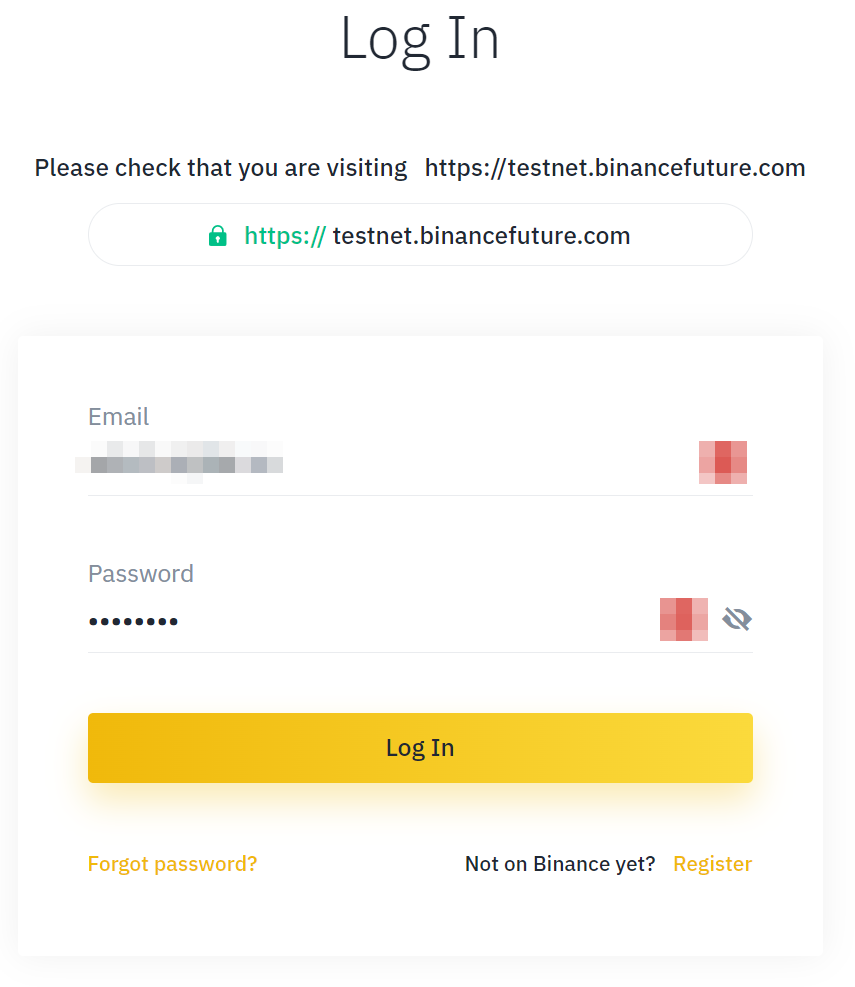Focus the Password input field

pyautogui.click(x=371, y=621)
